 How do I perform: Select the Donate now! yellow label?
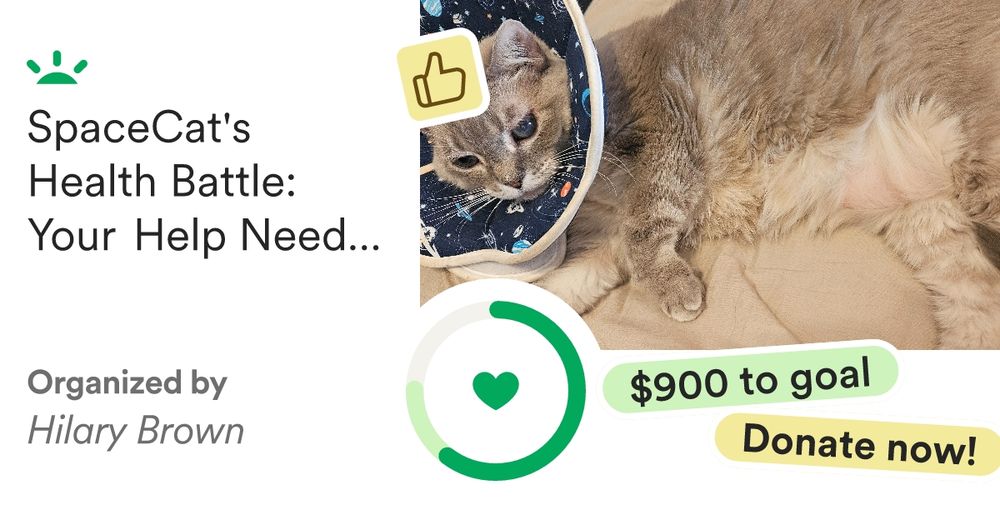[858, 443]
